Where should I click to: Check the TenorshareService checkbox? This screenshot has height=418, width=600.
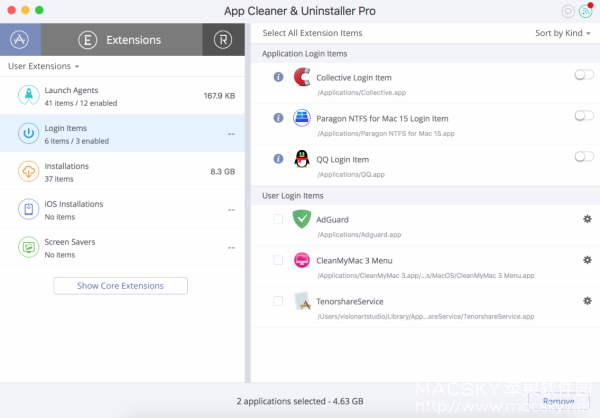pos(278,301)
